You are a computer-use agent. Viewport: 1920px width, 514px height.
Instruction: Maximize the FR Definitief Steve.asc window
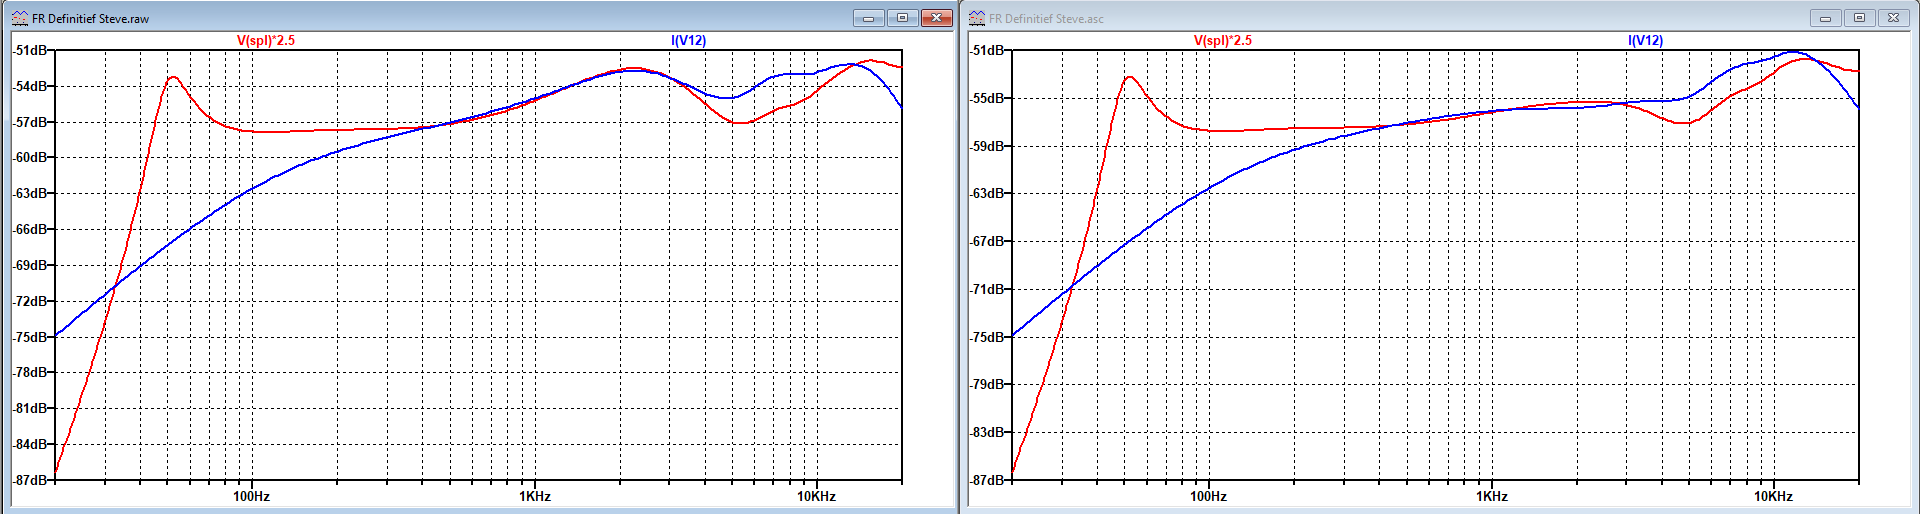(1859, 18)
